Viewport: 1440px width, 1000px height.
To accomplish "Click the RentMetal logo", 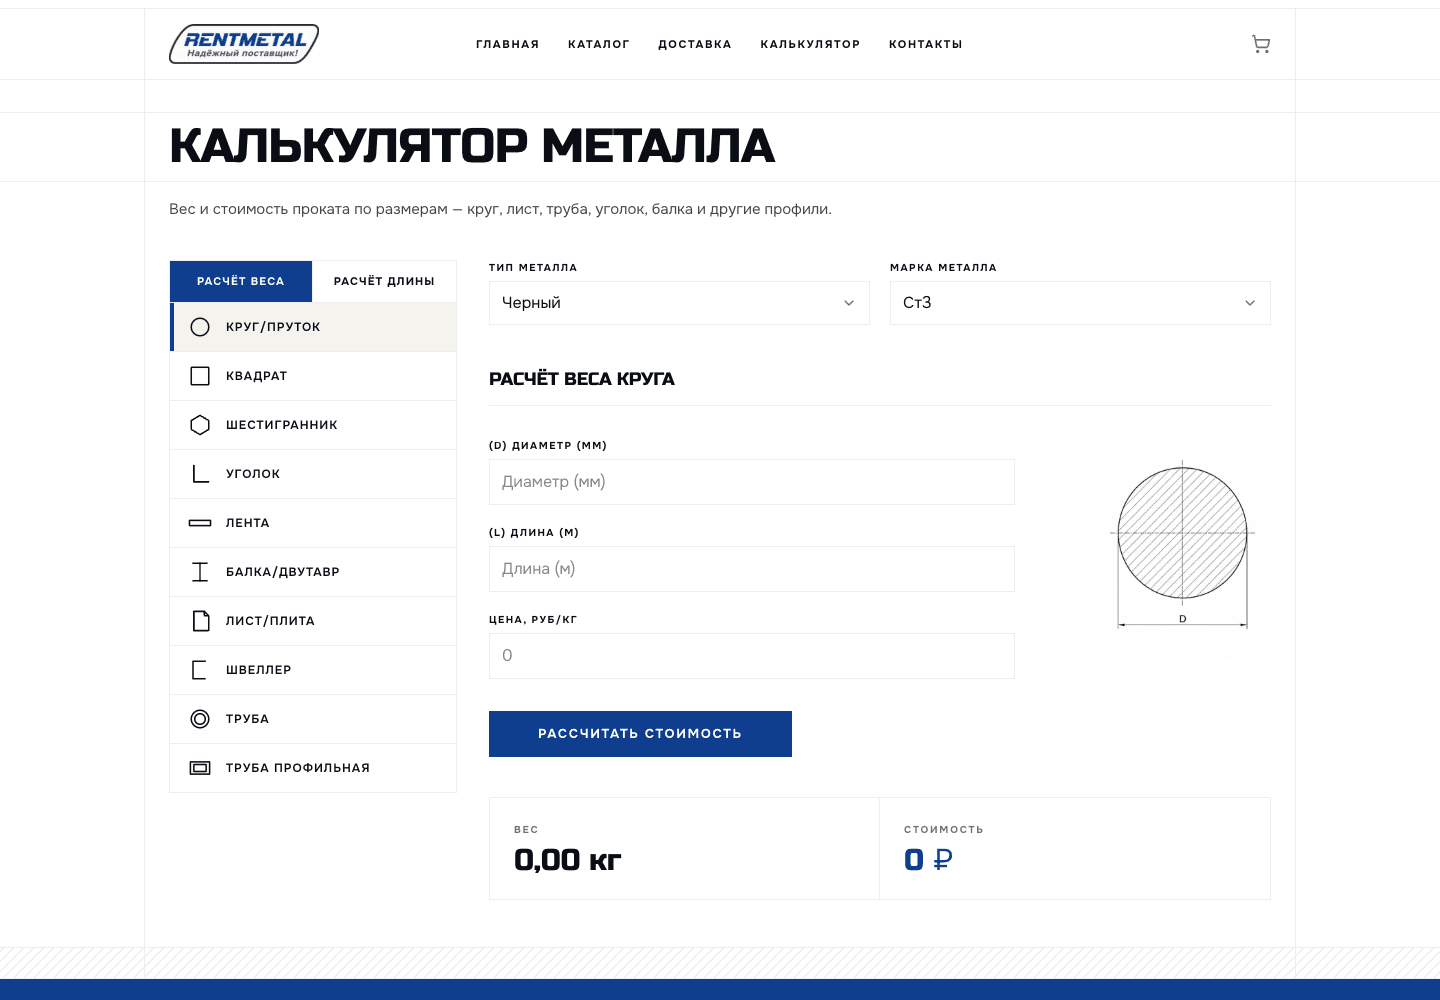I will coord(244,44).
